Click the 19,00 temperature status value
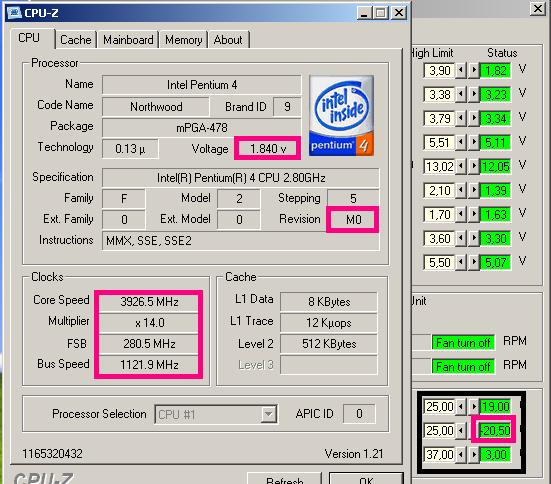 point(495,407)
